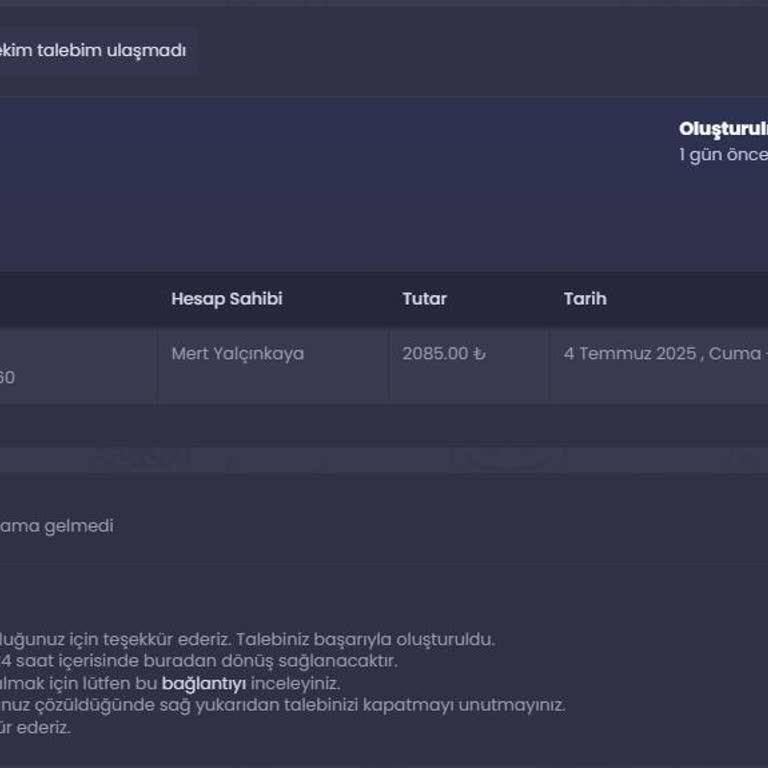Click the 2085.00 amount value
The width and height of the screenshot is (768, 768).
[x=435, y=354]
